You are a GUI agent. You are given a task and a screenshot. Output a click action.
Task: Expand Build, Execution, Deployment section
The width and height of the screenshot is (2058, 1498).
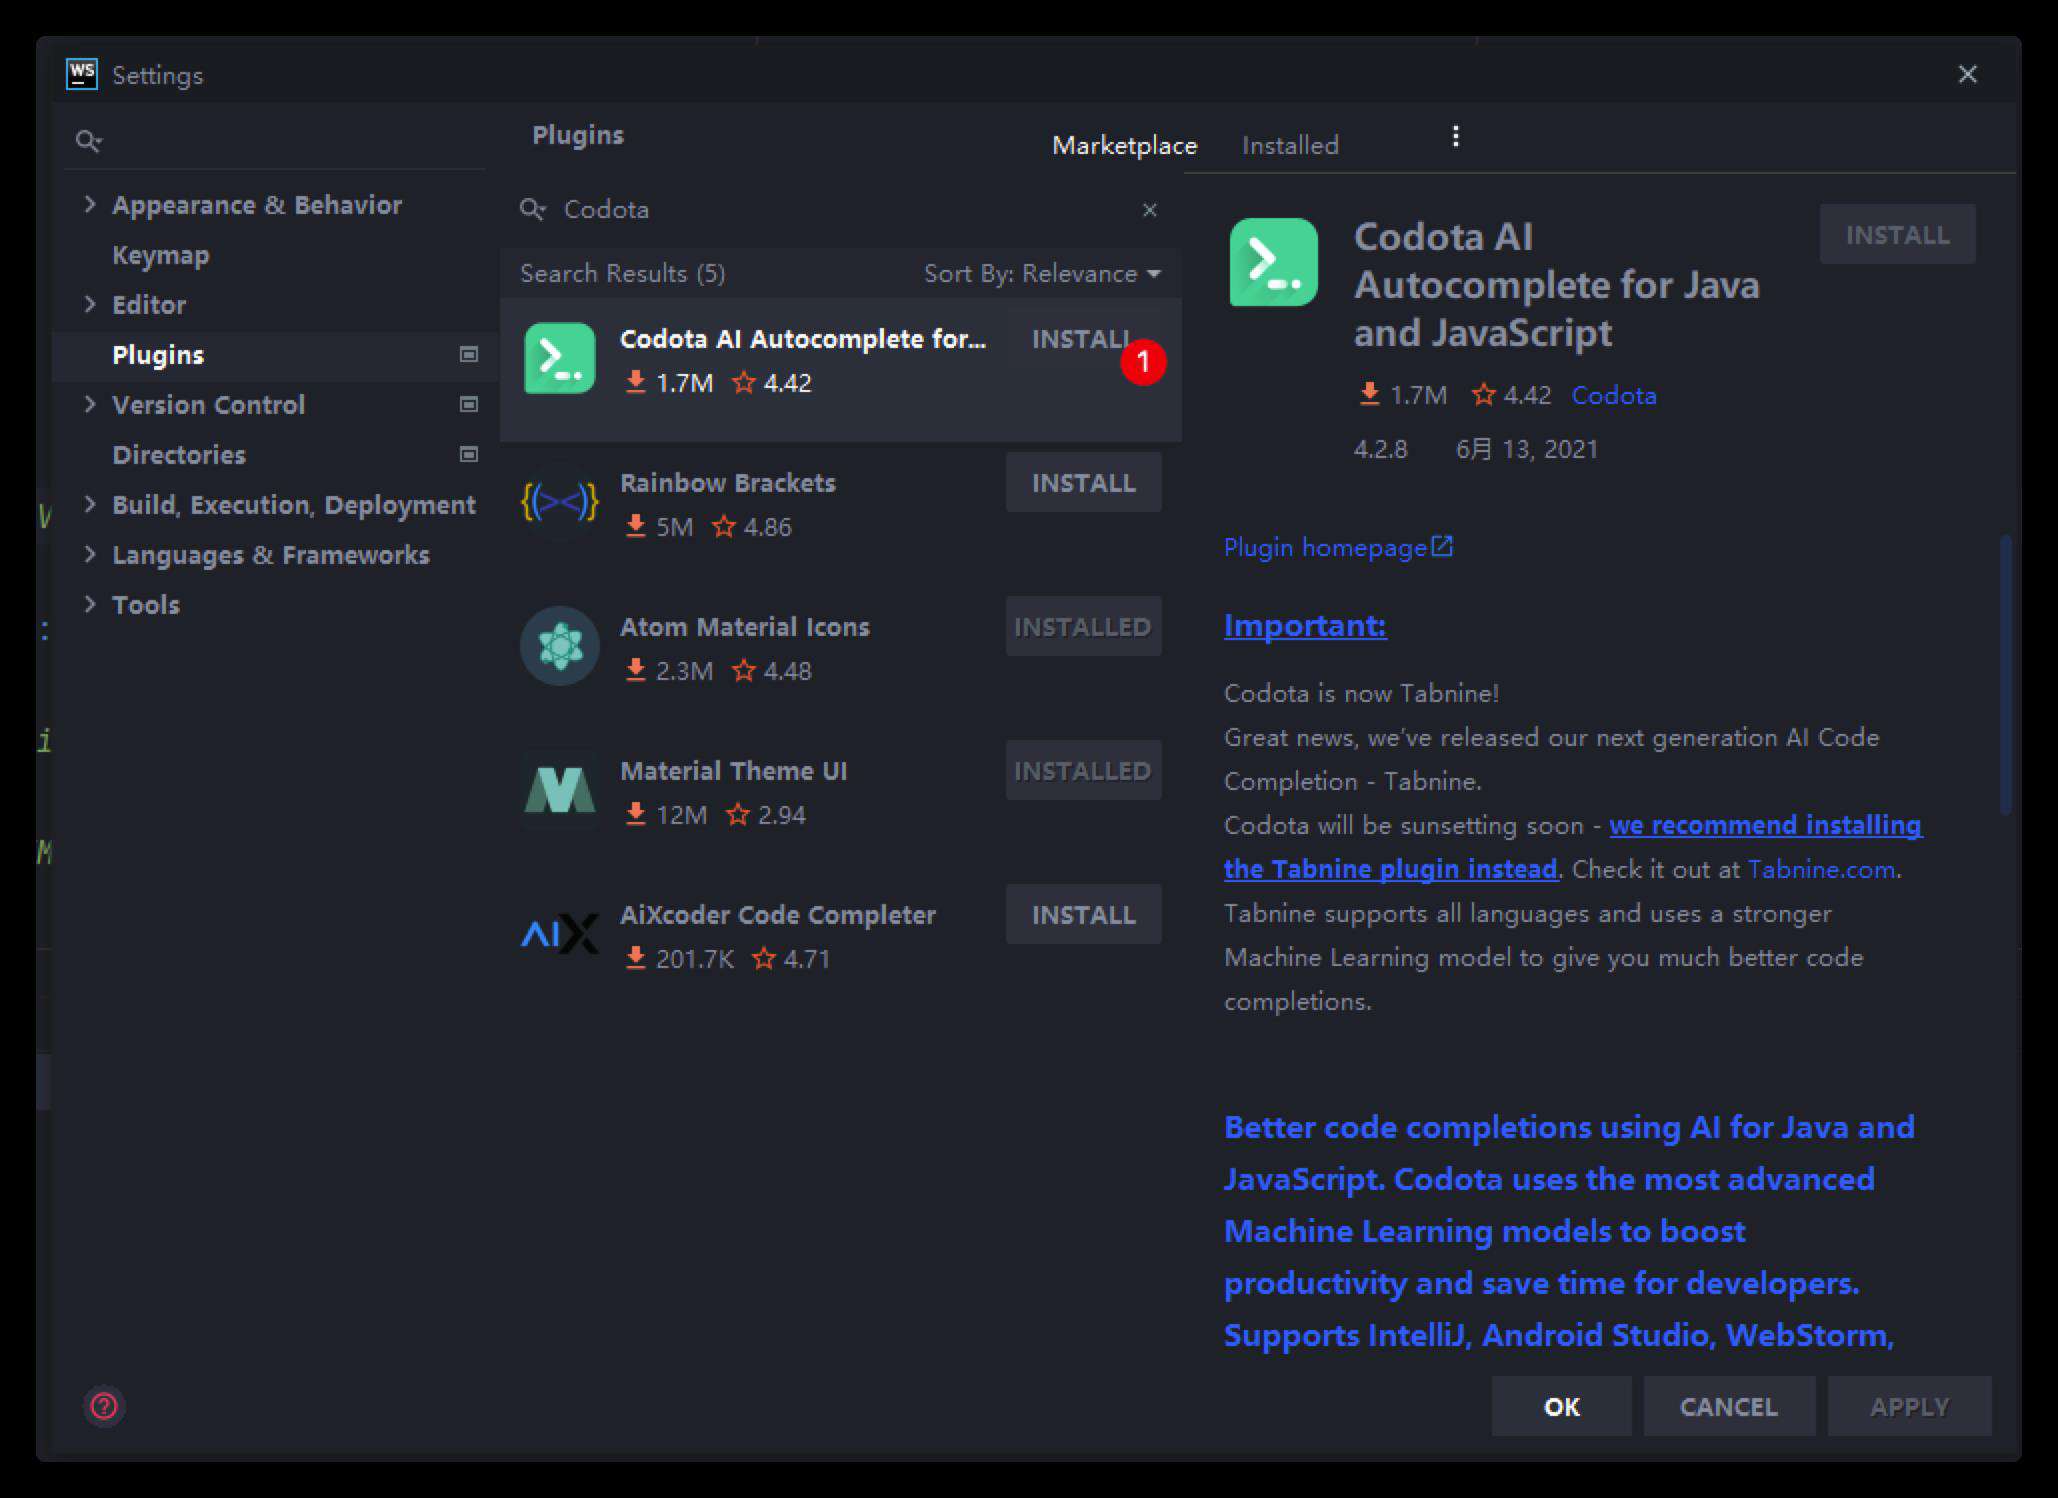(90, 504)
